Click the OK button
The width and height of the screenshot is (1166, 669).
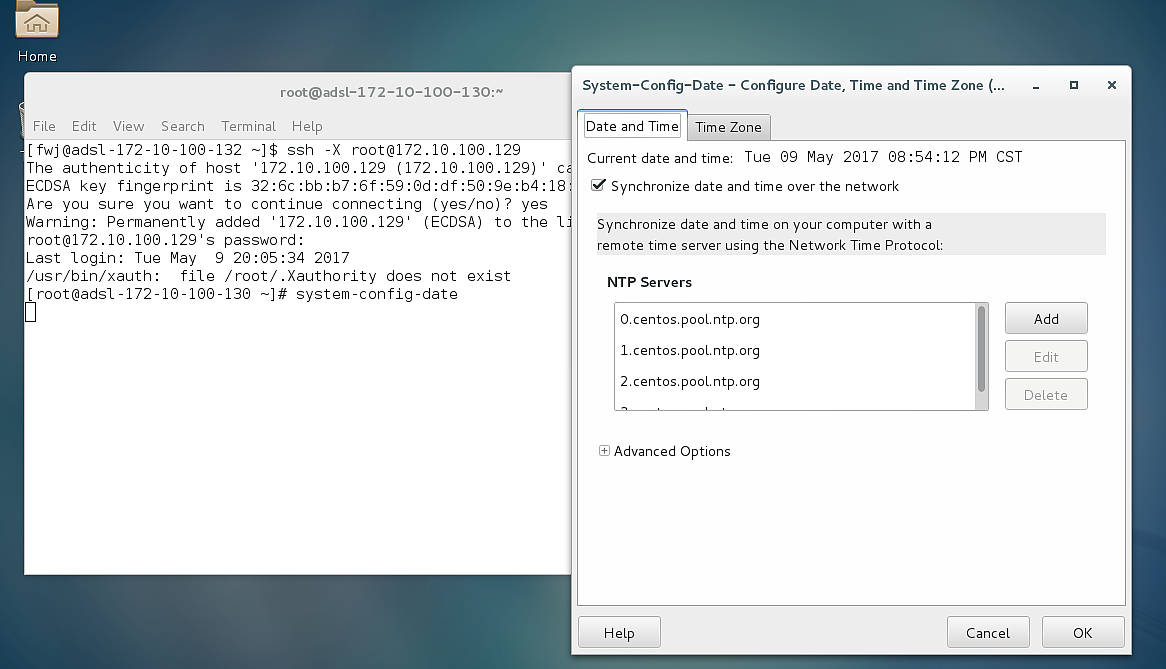[1082, 632]
